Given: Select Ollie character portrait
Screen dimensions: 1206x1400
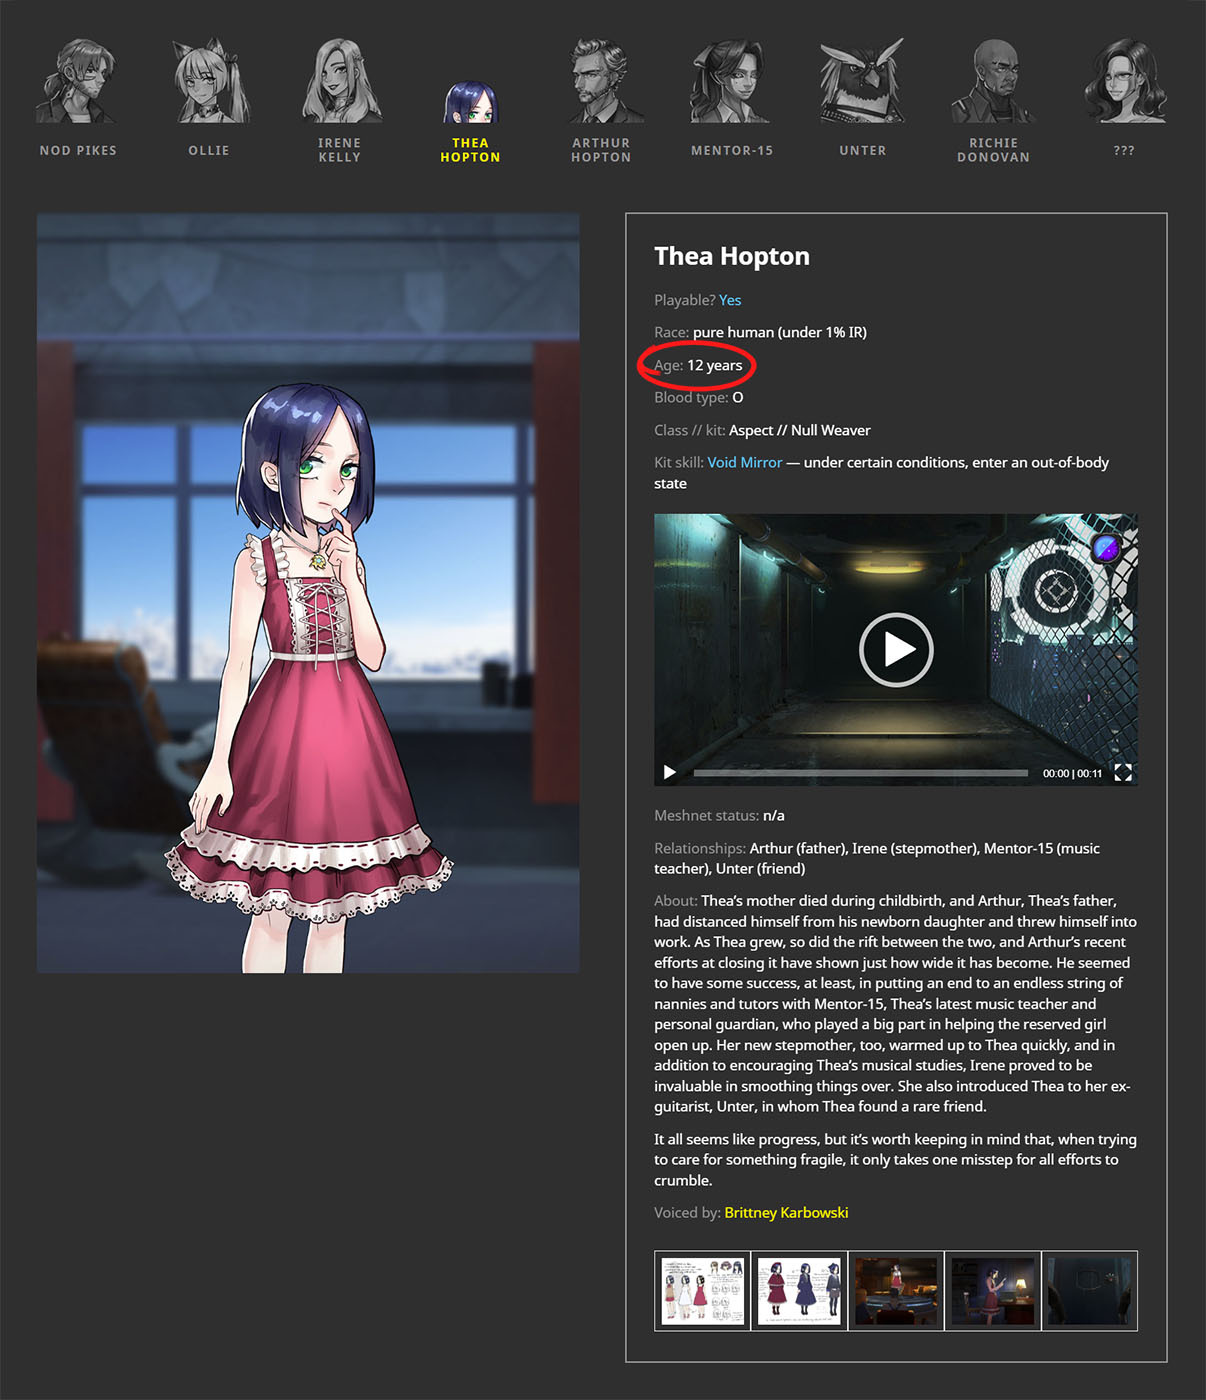Looking at the screenshot, I should coord(209,81).
